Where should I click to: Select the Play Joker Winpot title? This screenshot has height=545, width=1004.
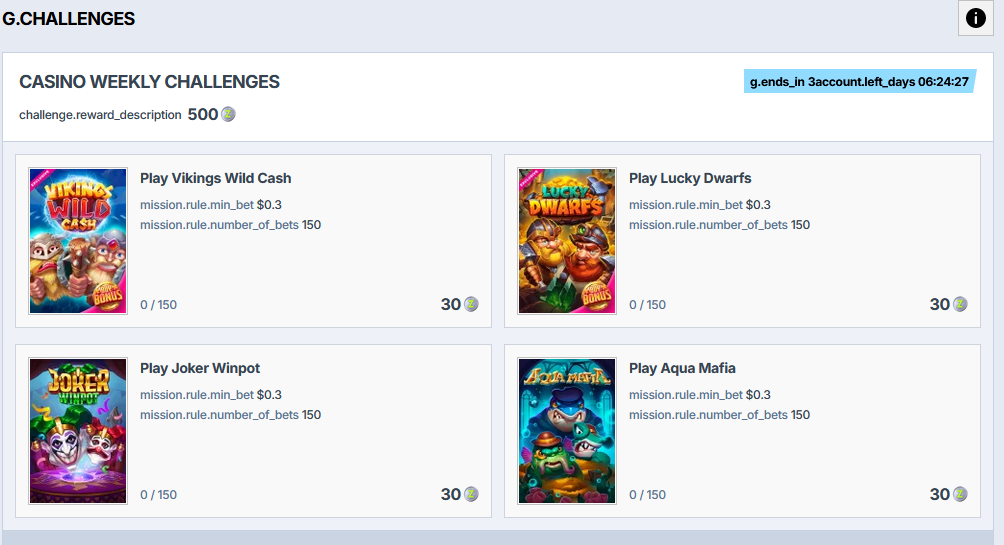pyautogui.click(x=200, y=368)
